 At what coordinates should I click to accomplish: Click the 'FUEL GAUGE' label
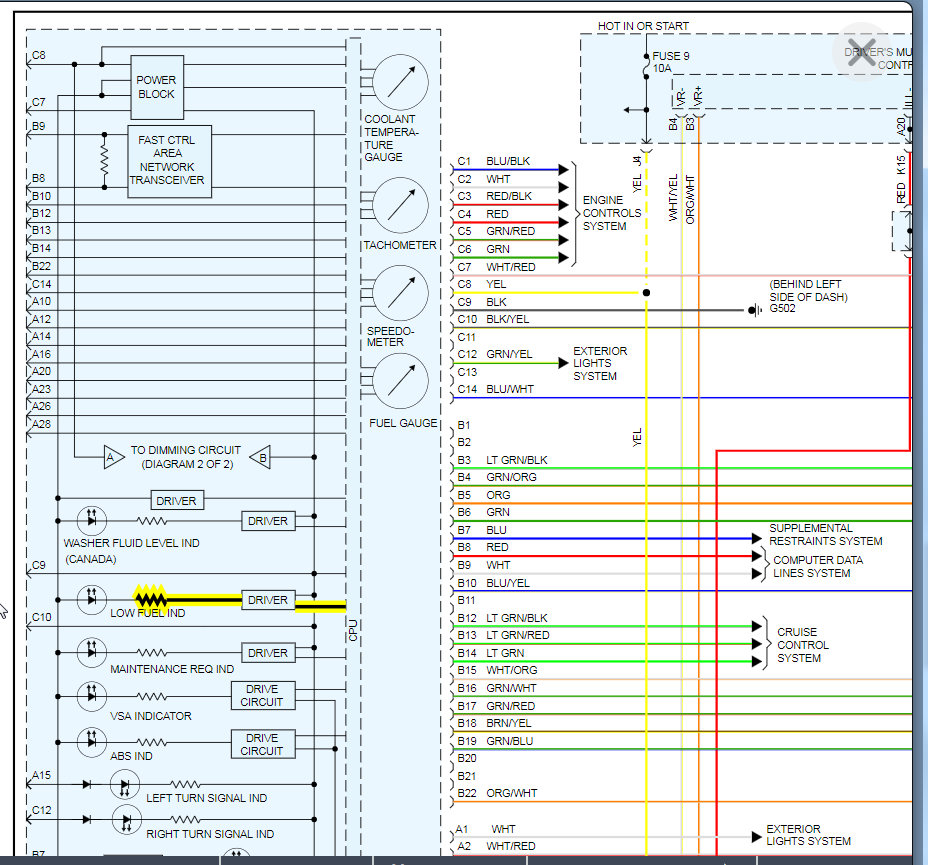403,423
